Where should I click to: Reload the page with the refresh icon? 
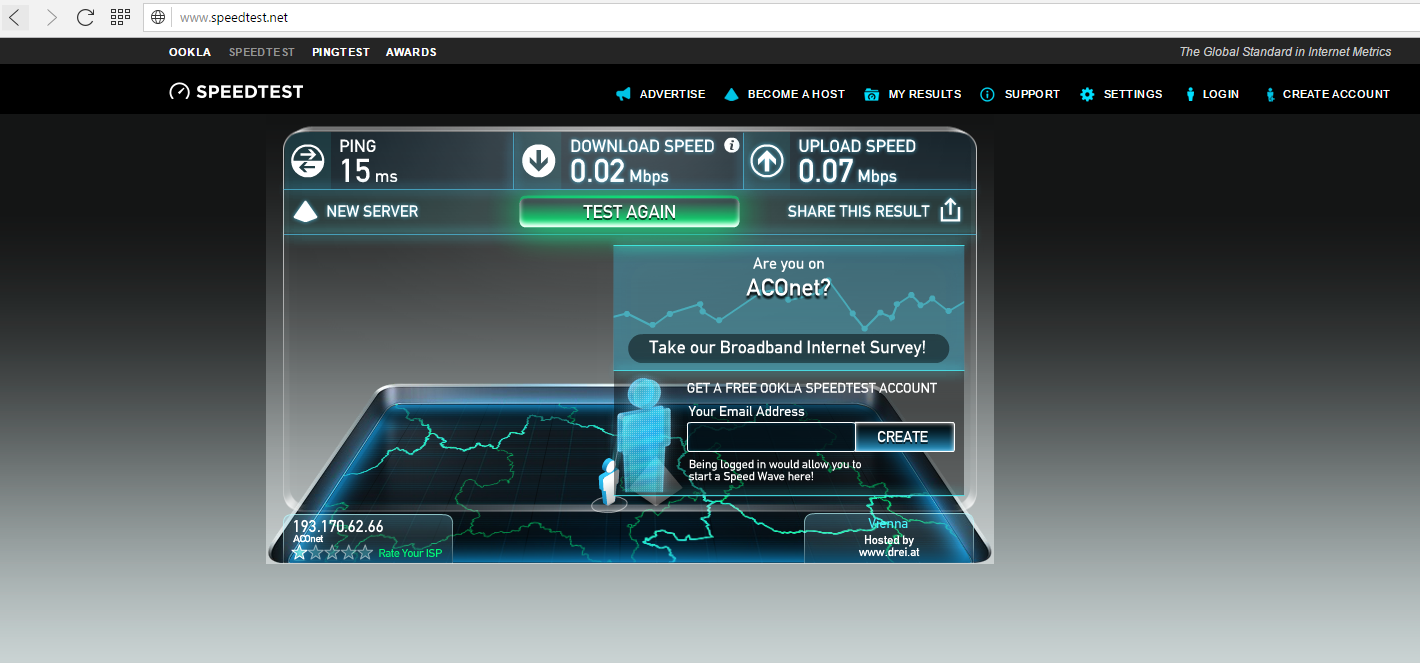(86, 17)
